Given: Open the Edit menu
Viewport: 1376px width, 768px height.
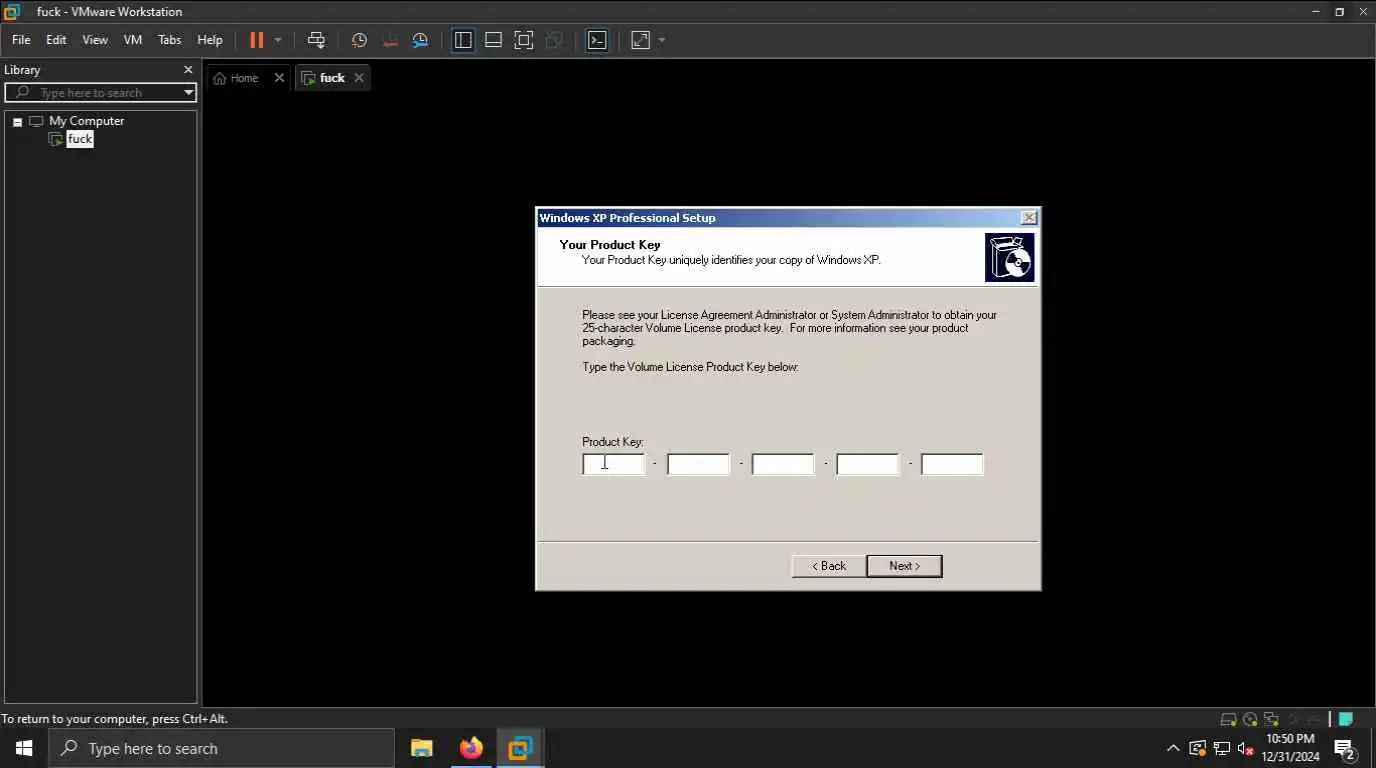Looking at the screenshot, I should pos(56,40).
